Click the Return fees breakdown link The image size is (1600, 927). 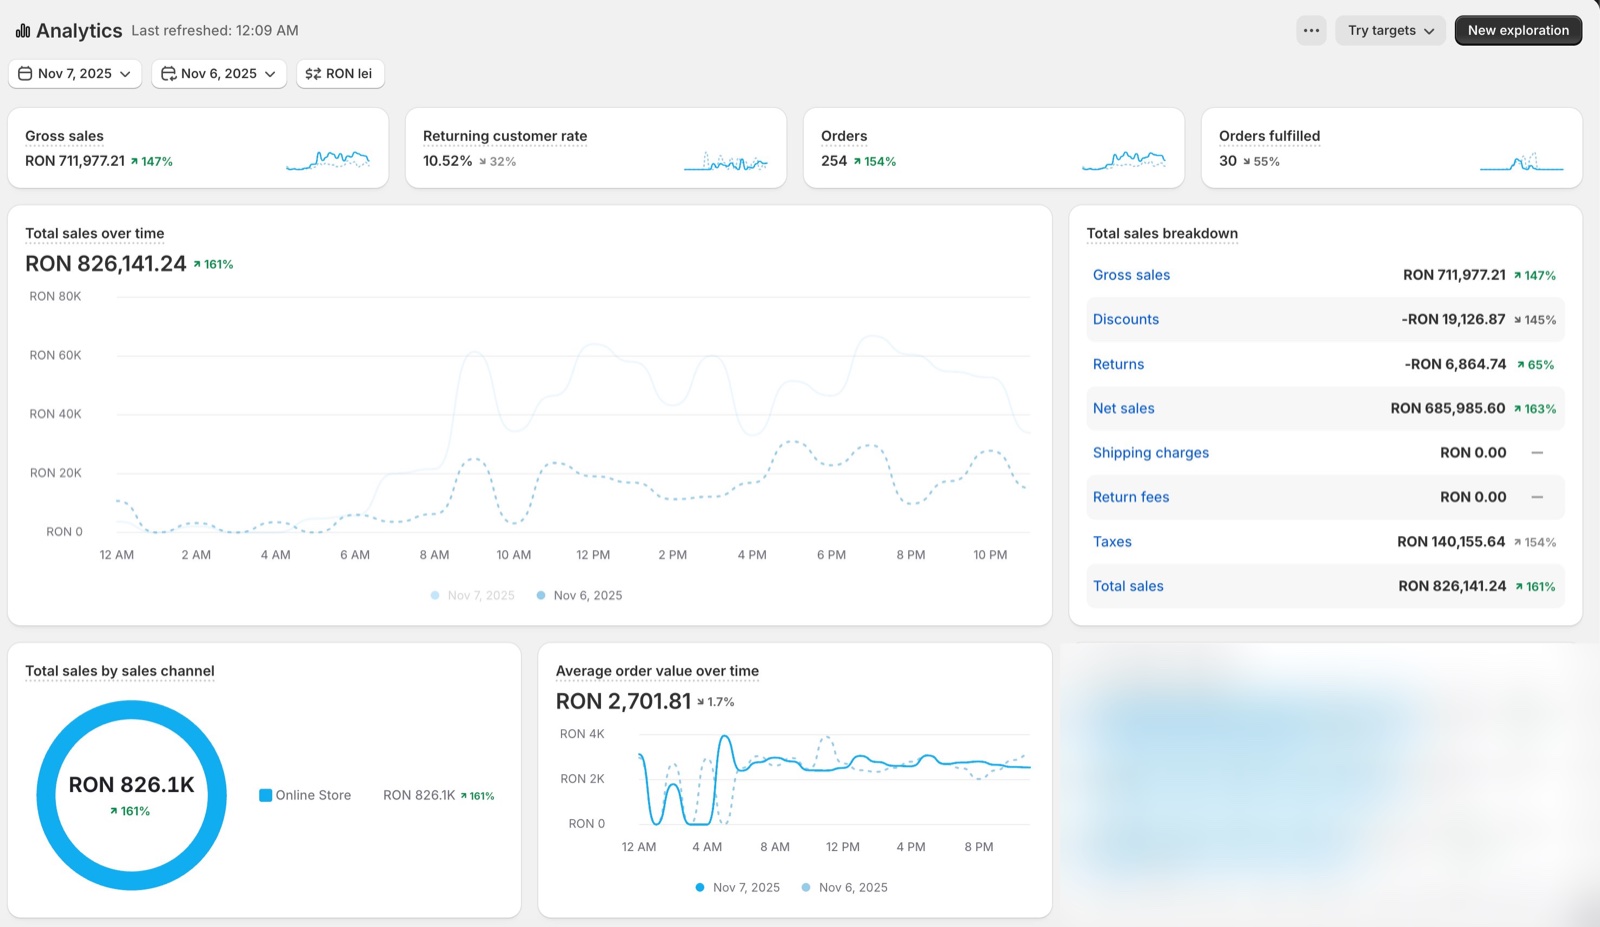click(1131, 497)
